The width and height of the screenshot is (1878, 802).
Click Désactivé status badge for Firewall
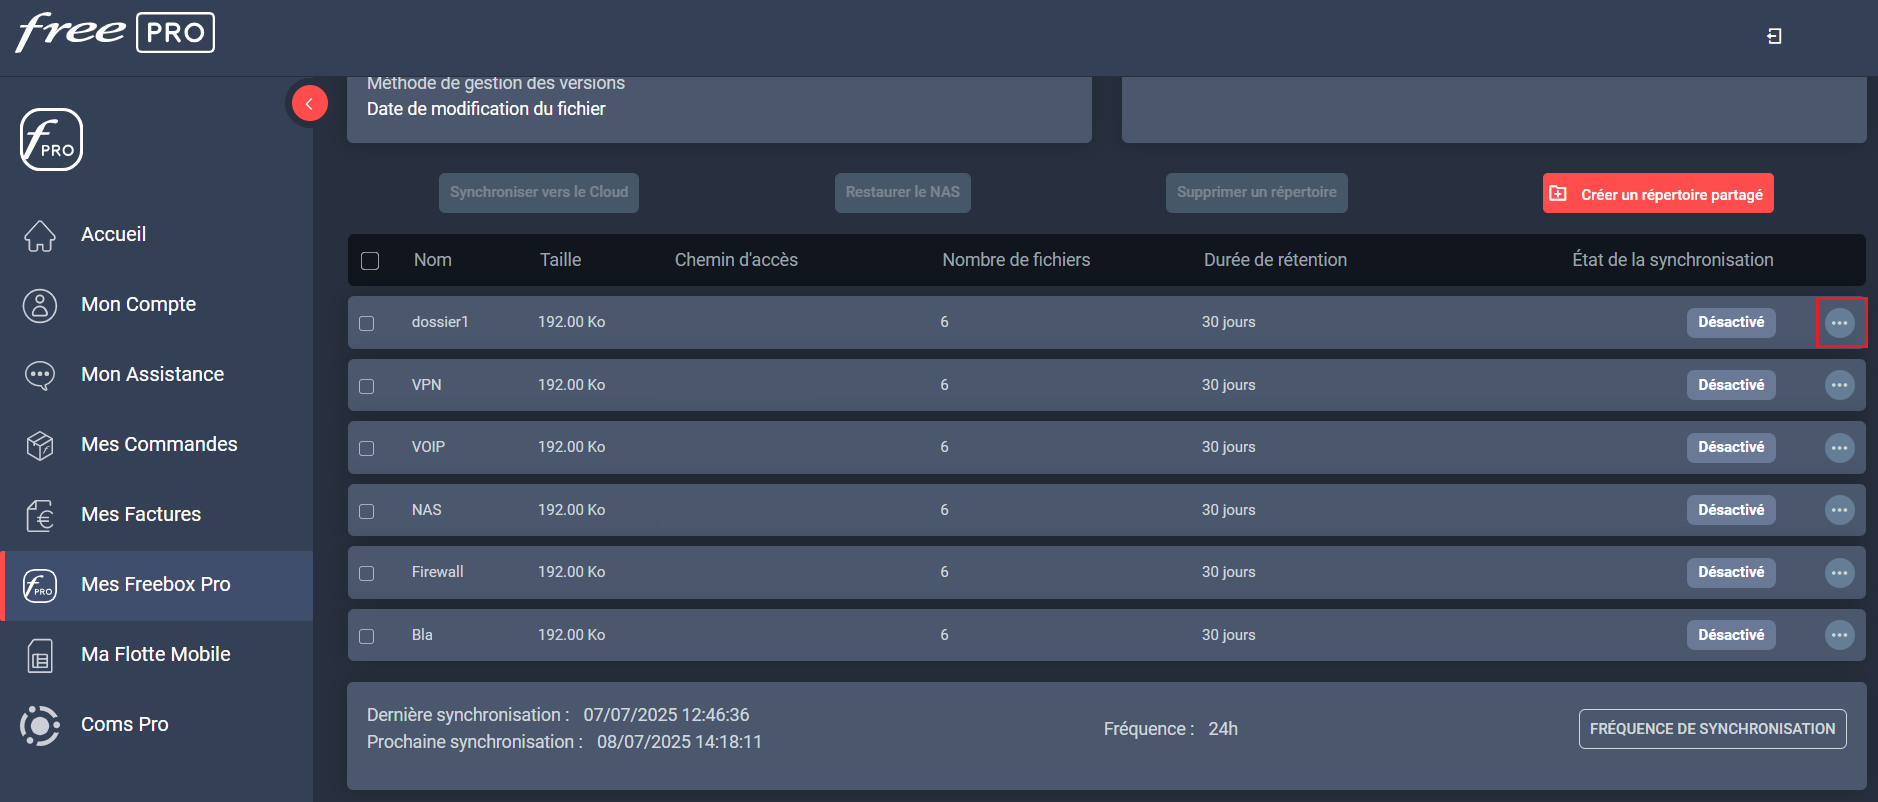1731,572
